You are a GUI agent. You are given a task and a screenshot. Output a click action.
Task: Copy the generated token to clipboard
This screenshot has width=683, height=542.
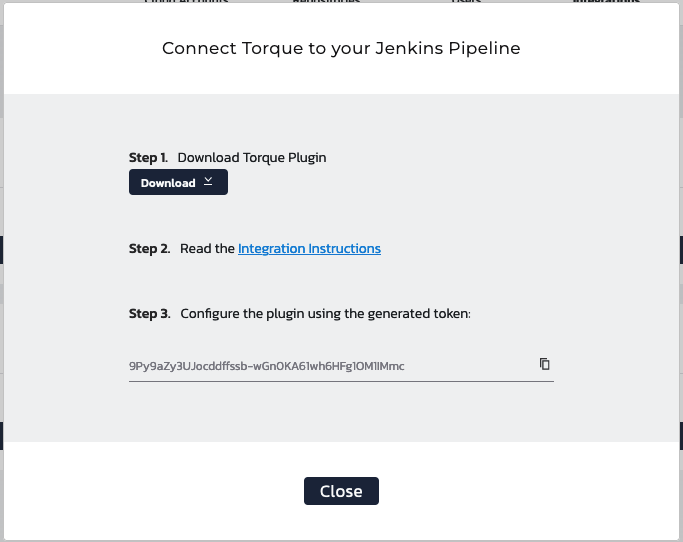pos(544,364)
